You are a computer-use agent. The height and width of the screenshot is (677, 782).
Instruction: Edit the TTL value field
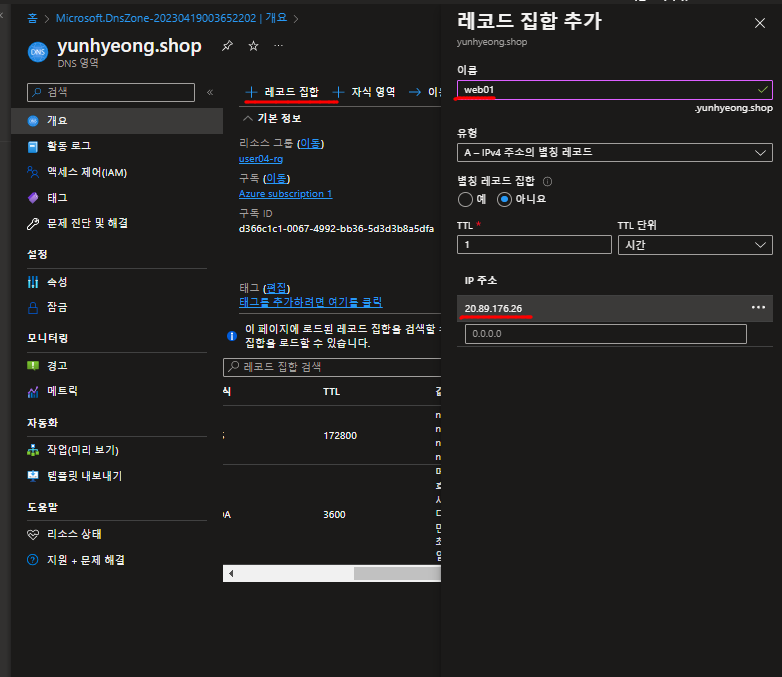pos(534,245)
